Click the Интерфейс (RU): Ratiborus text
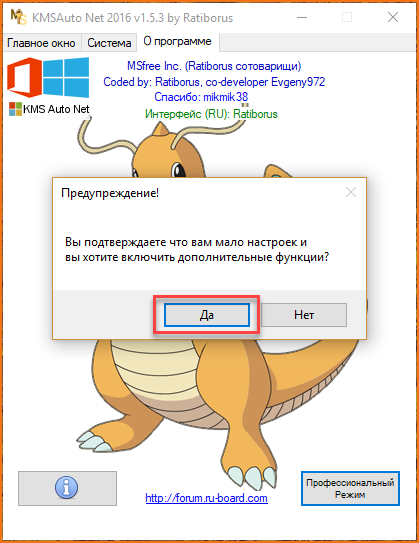This screenshot has width=419, height=543. coord(211,114)
